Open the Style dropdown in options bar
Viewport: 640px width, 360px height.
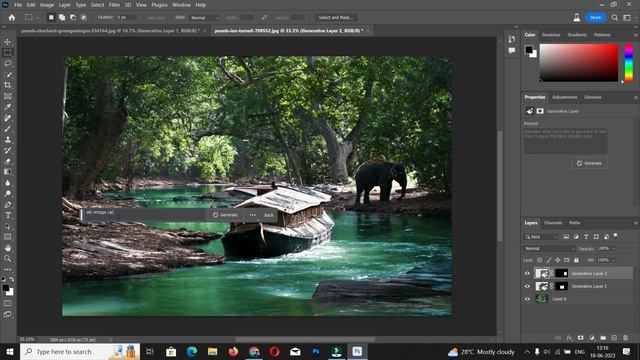(x=204, y=18)
